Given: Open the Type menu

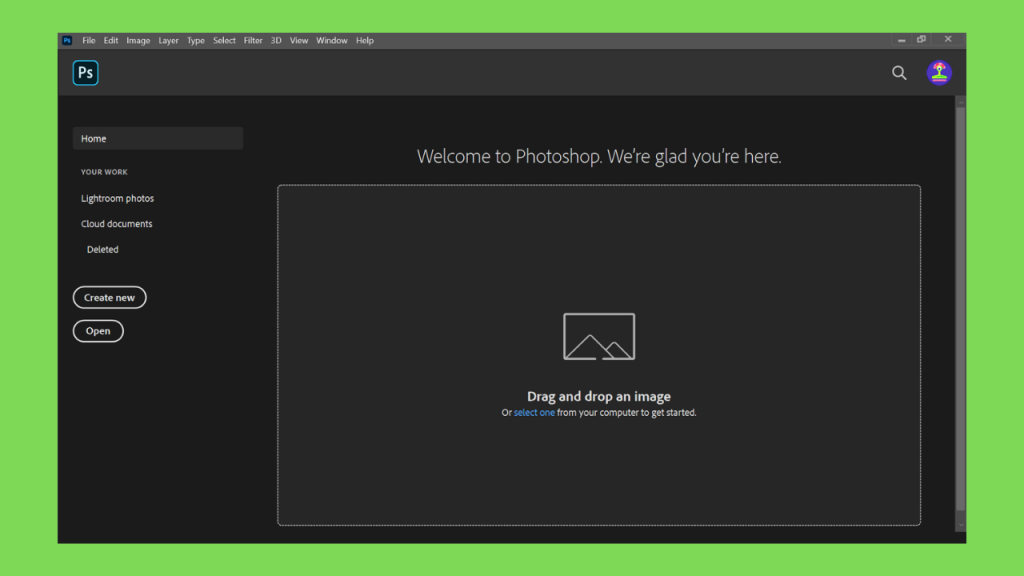Looking at the screenshot, I should tap(196, 40).
